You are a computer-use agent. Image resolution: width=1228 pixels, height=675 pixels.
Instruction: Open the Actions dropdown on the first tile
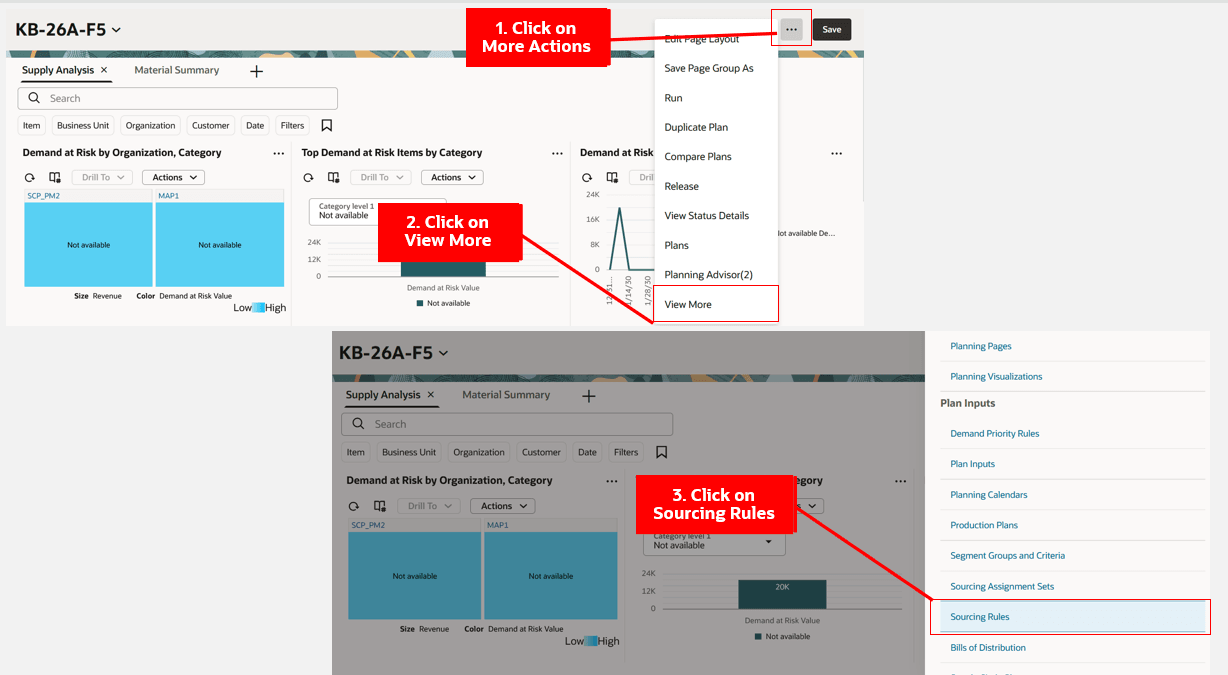[x=172, y=176]
